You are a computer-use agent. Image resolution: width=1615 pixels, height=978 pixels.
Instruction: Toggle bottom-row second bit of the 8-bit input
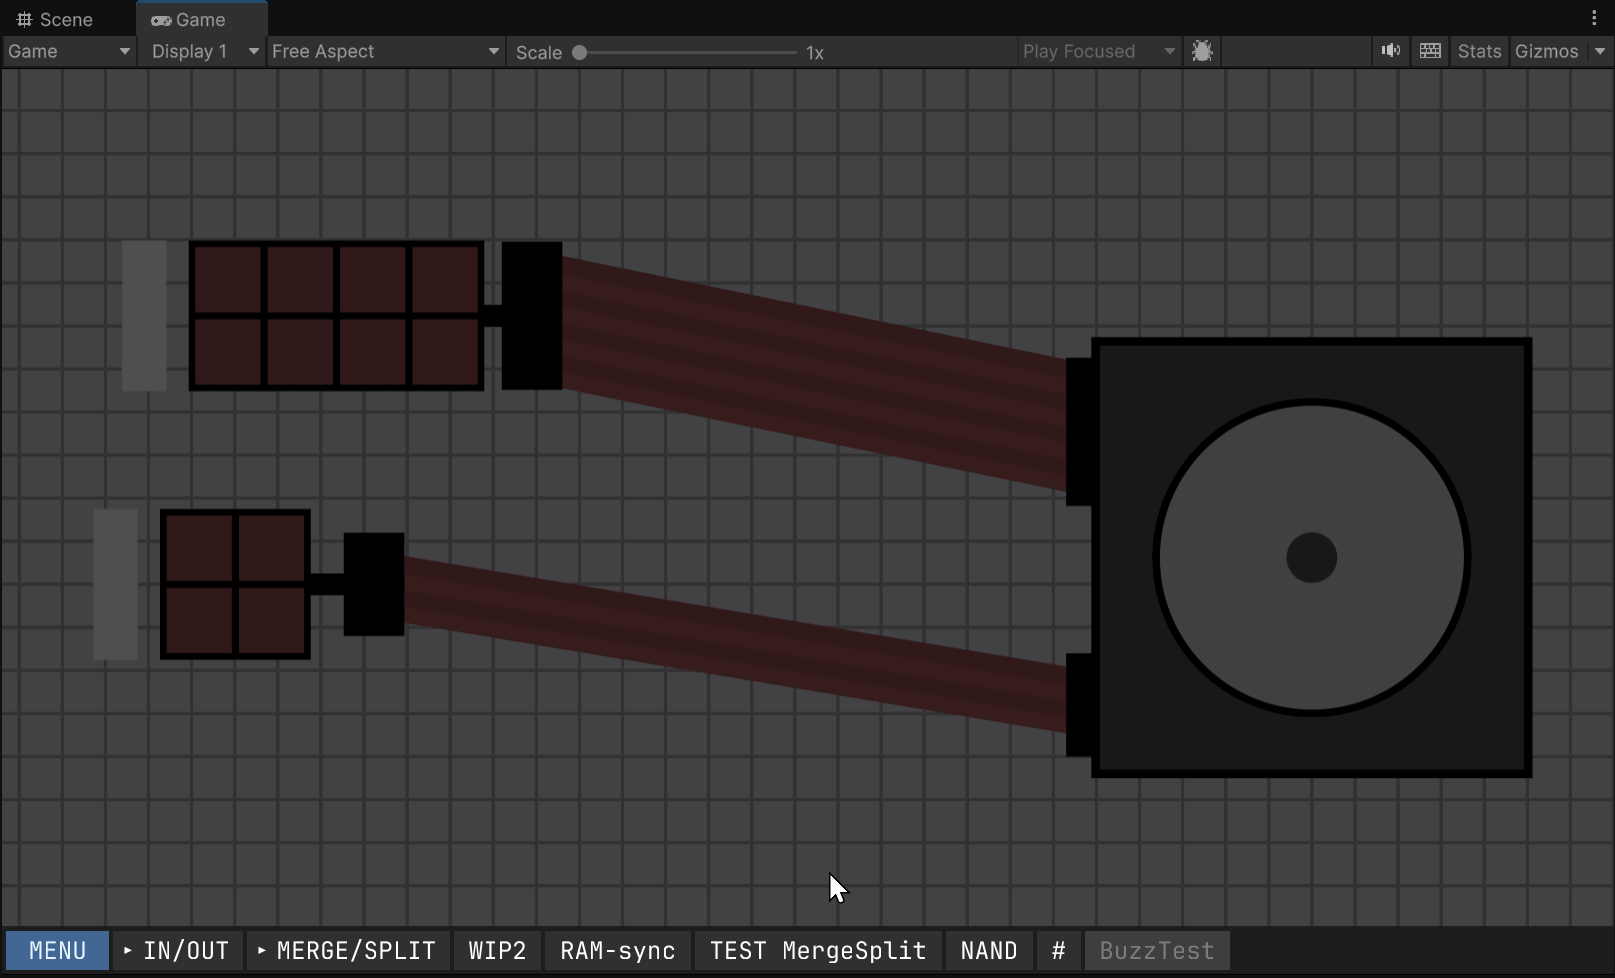click(300, 351)
